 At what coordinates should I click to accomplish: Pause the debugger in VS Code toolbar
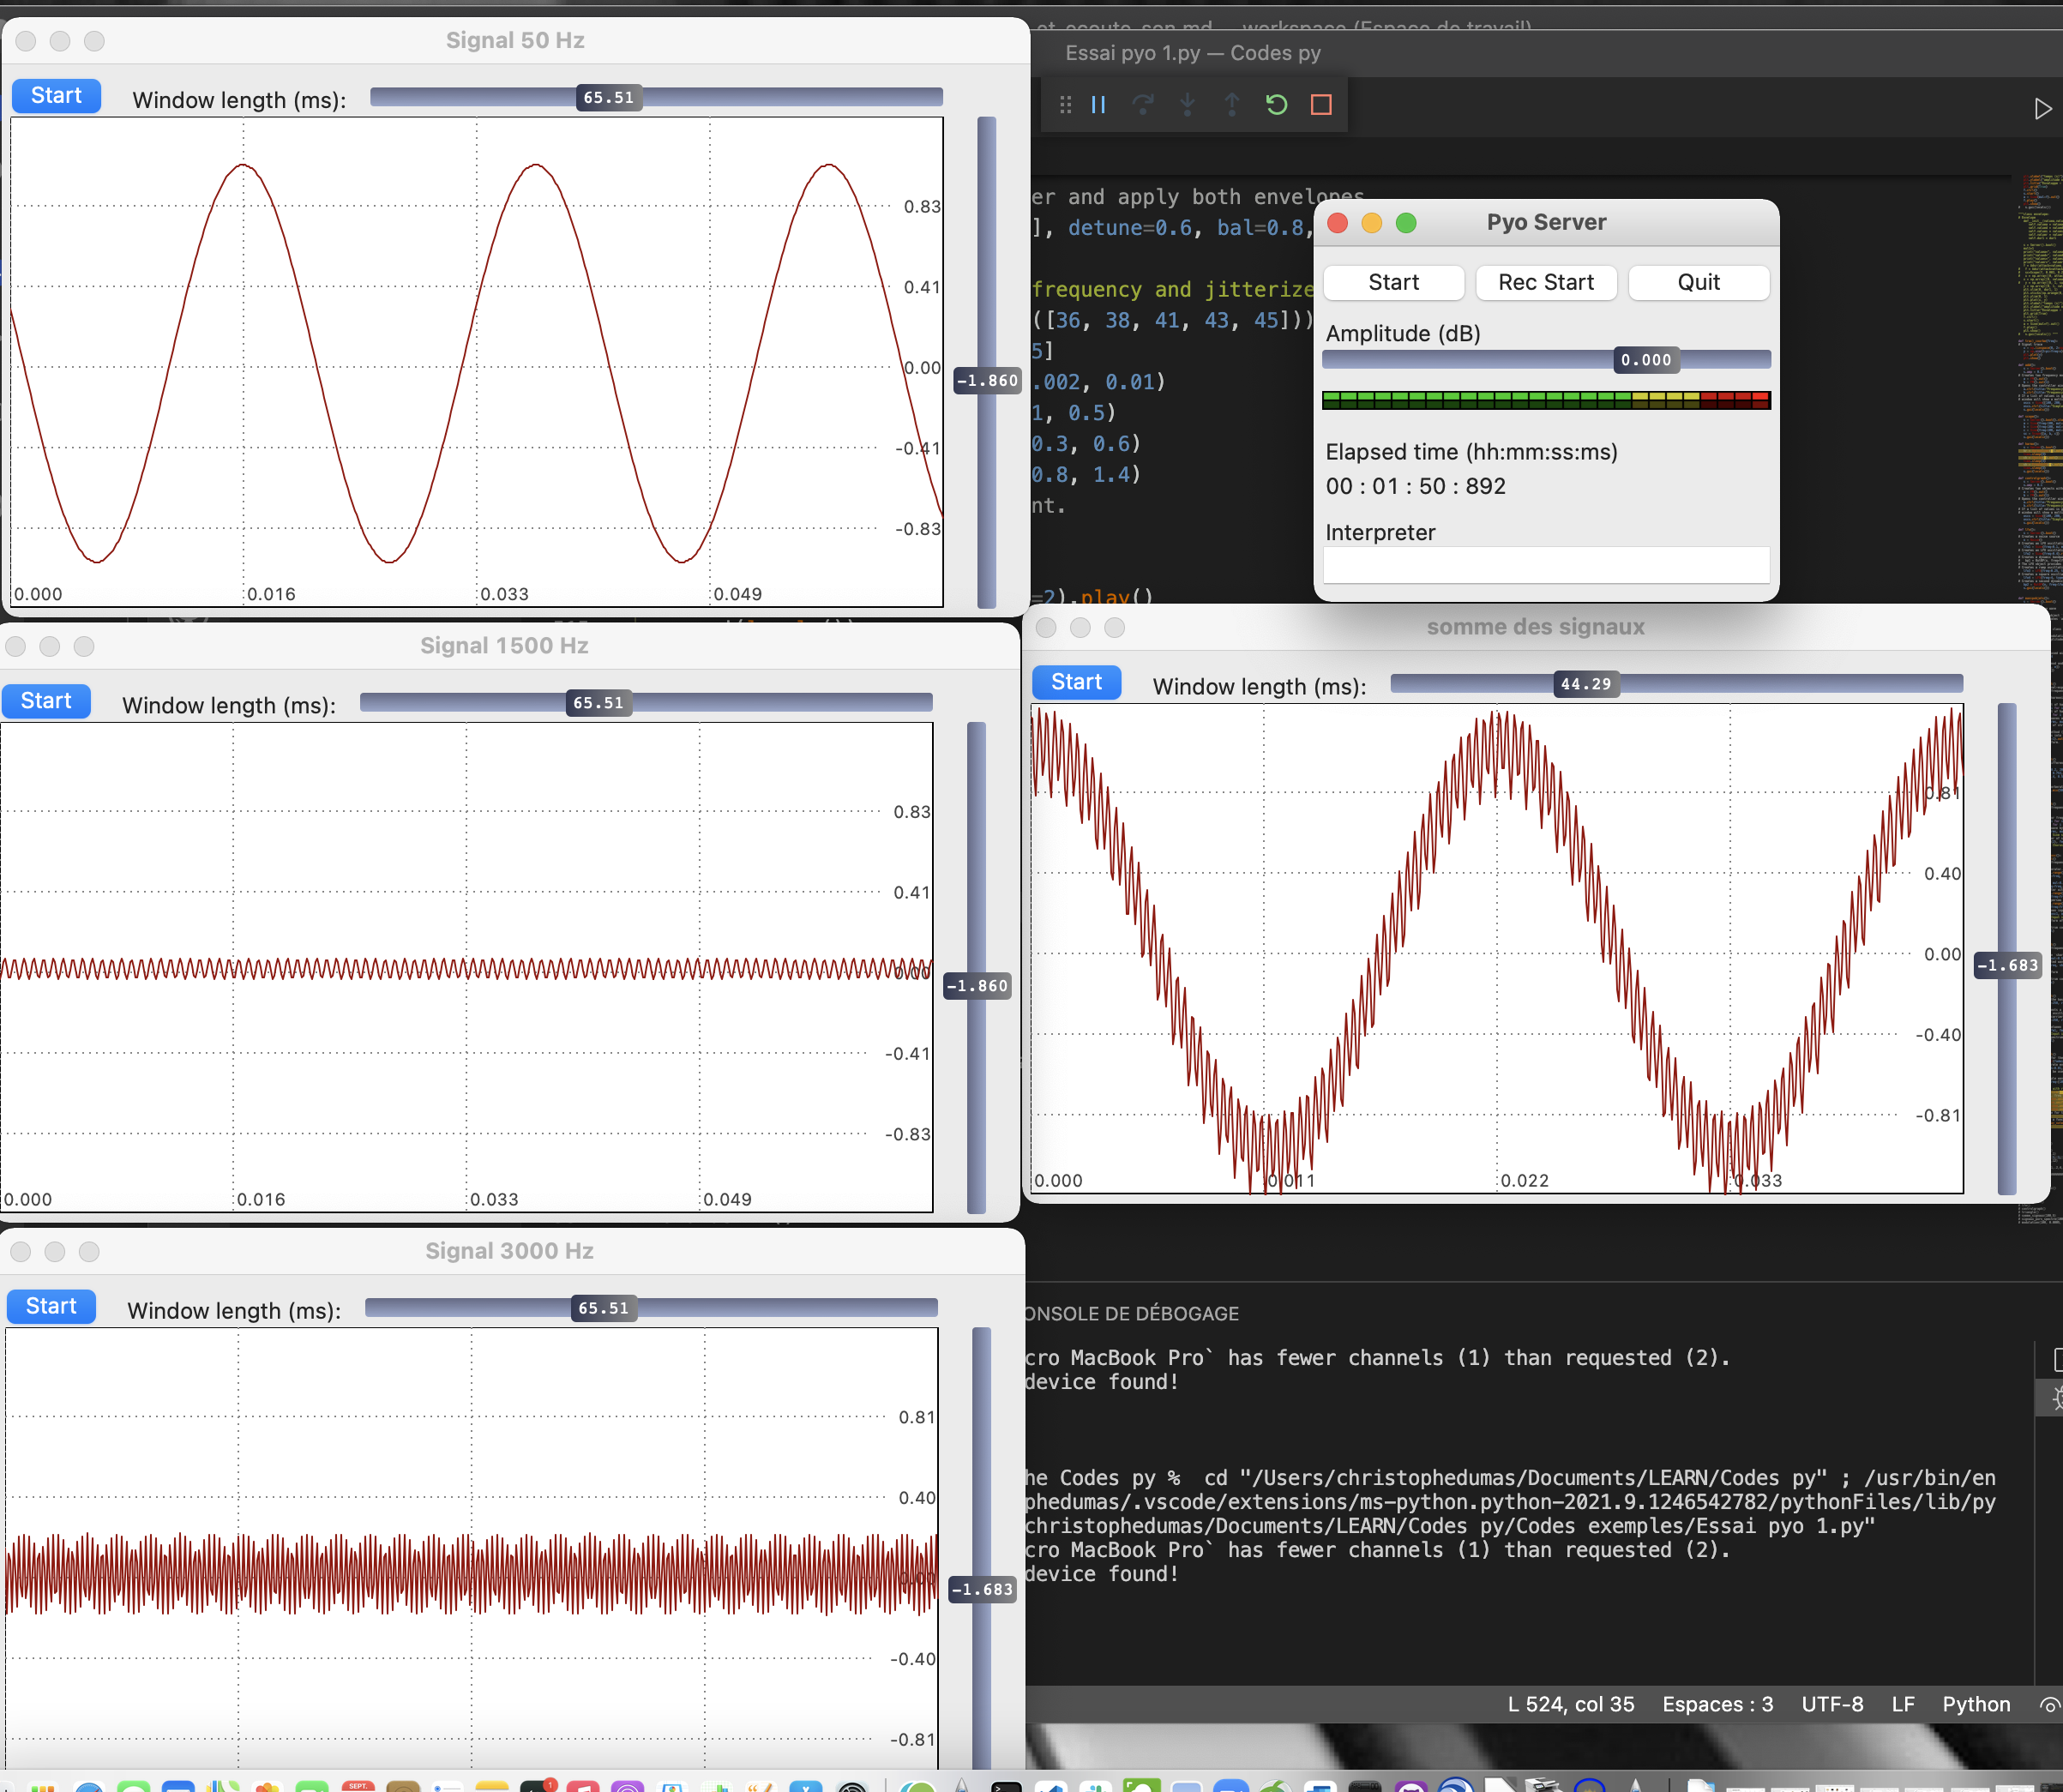tap(1098, 104)
